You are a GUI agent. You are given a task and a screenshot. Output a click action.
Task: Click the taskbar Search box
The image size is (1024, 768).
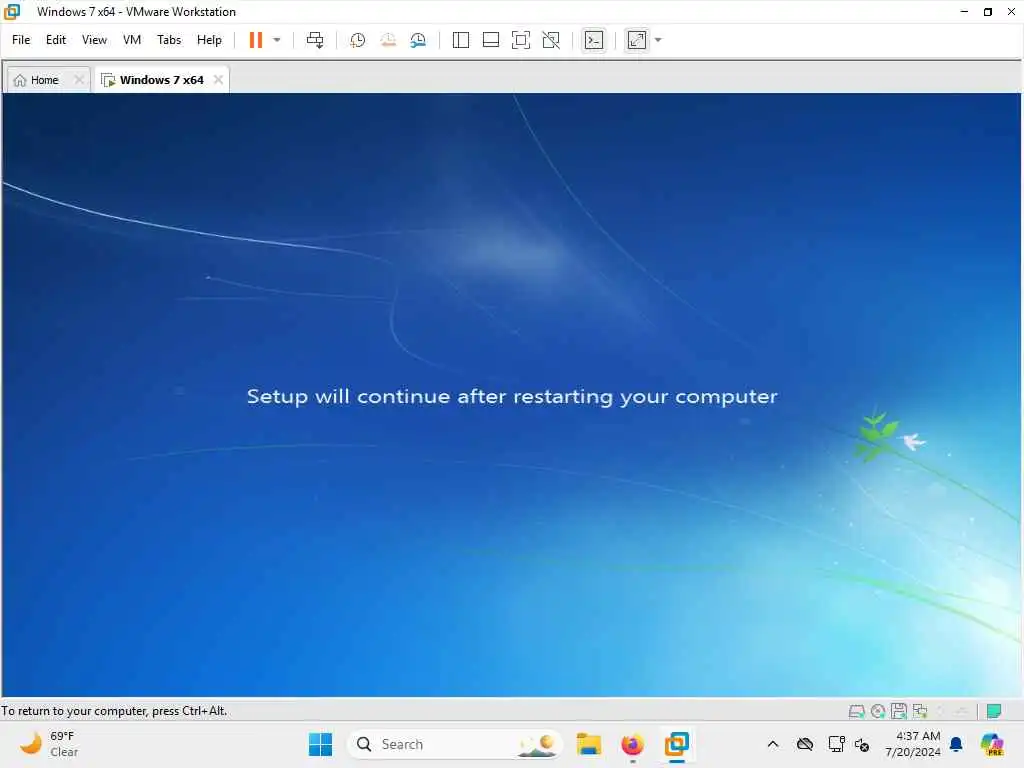(x=454, y=744)
